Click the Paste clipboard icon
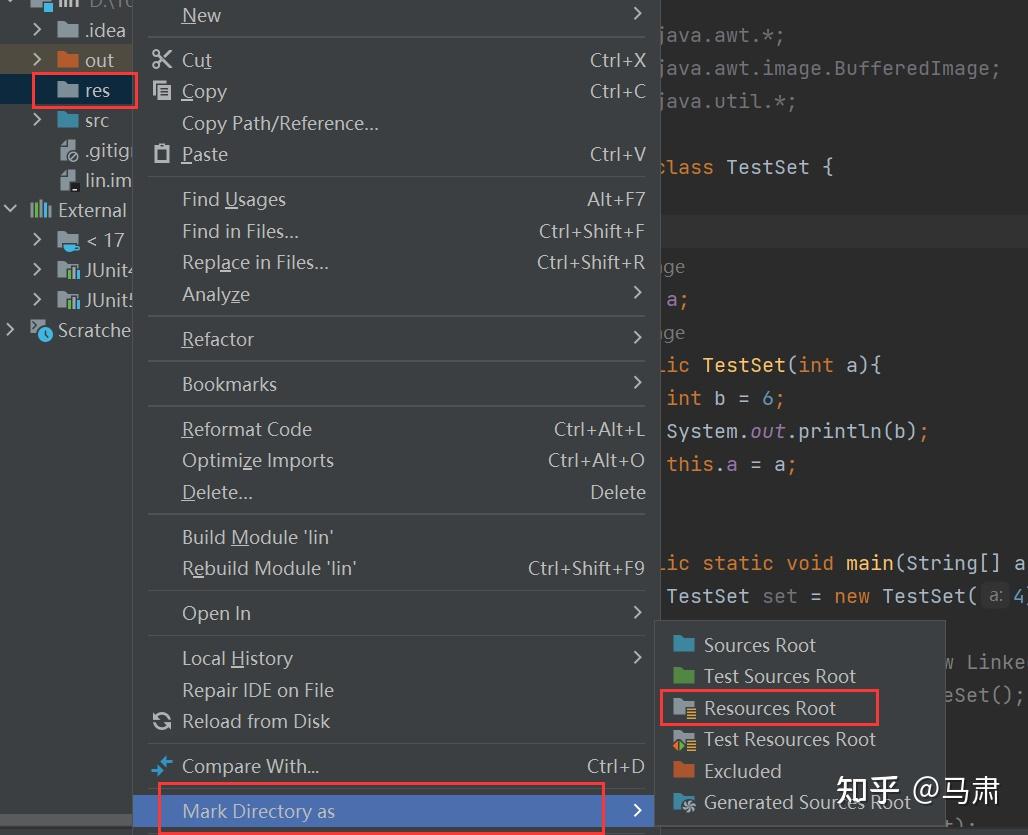This screenshot has height=835, width=1028. tap(161, 154)
